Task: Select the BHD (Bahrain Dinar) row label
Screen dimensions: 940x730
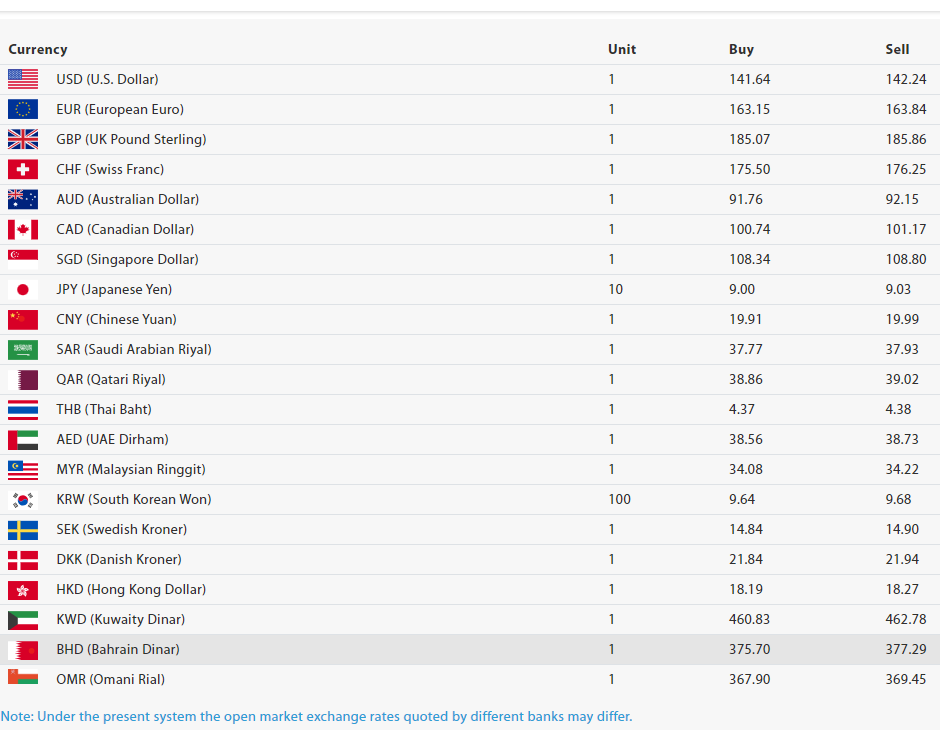Action: (118, 649)
